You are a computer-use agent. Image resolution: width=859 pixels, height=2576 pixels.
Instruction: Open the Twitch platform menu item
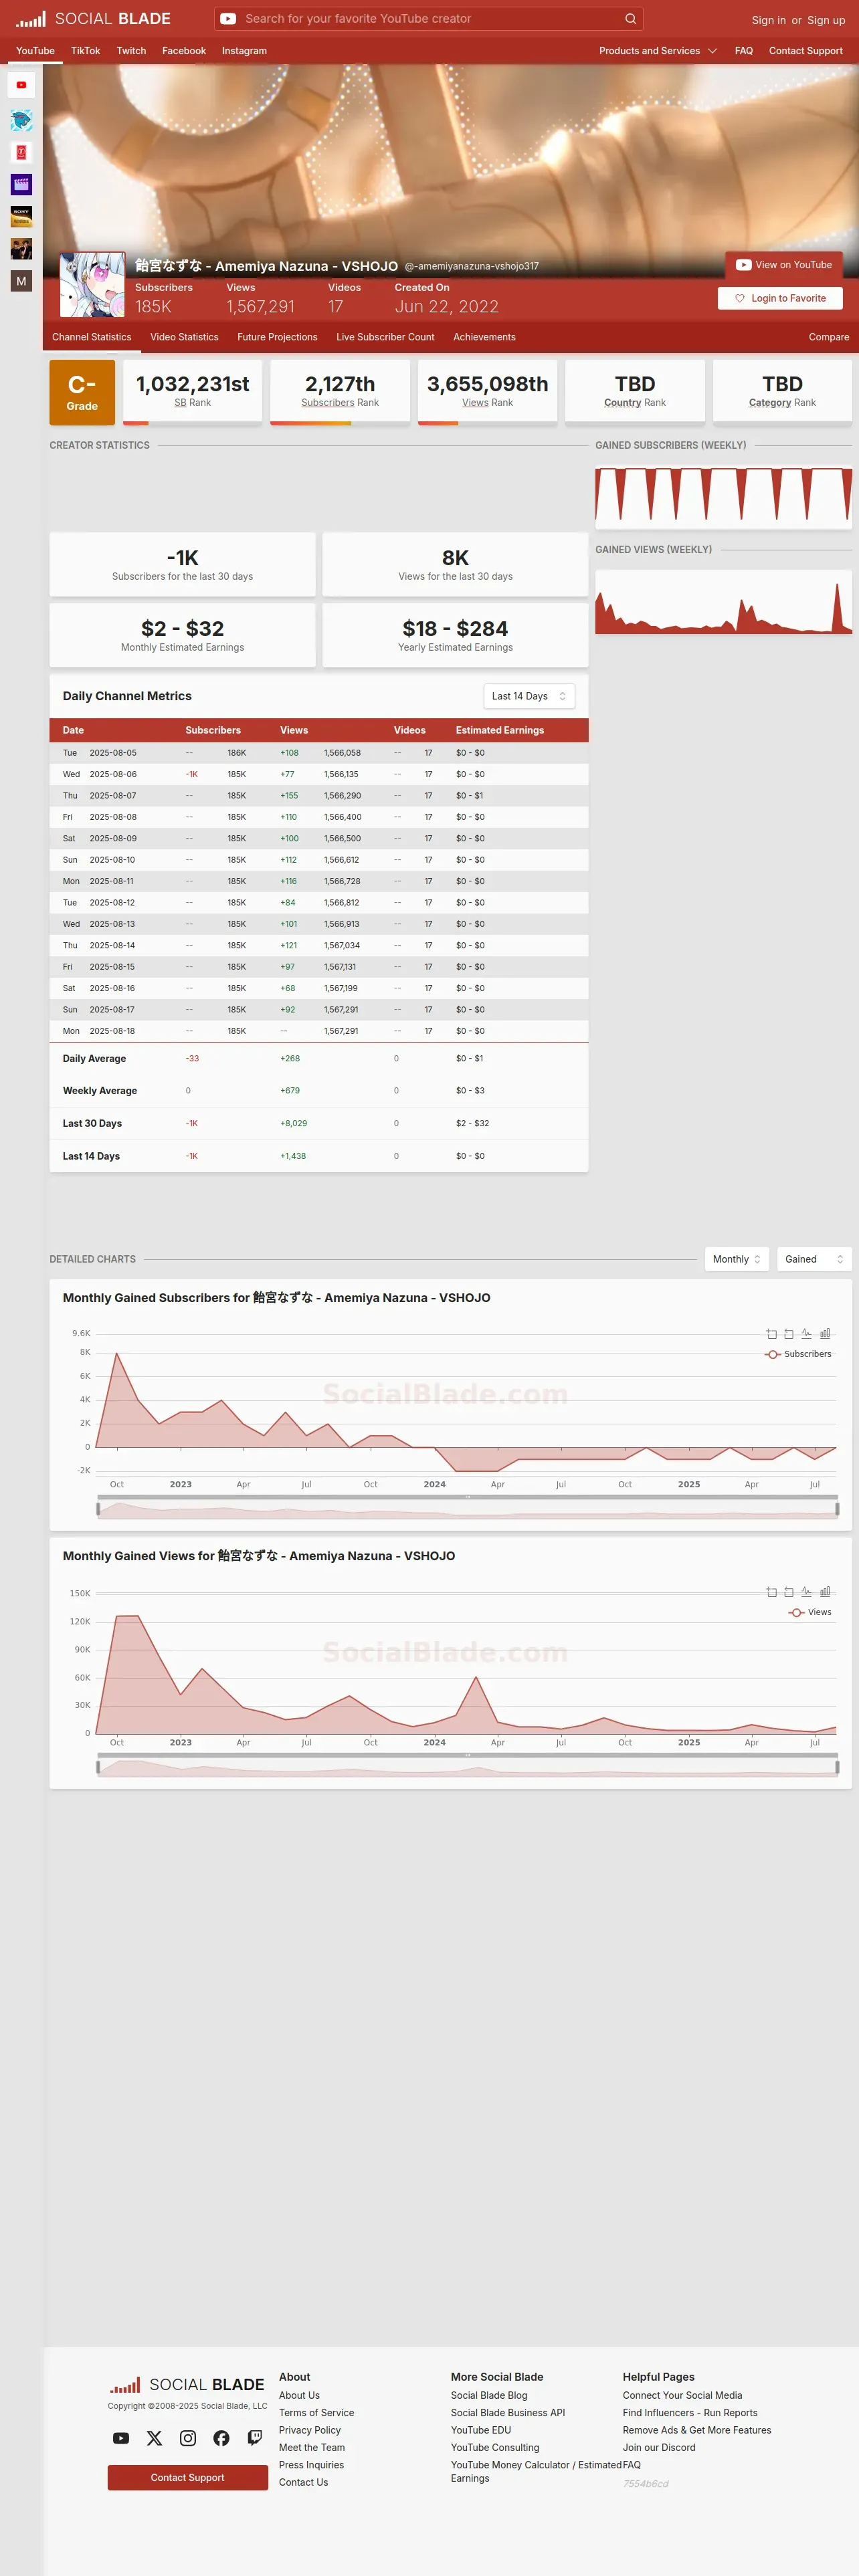[x=131, y=51]
